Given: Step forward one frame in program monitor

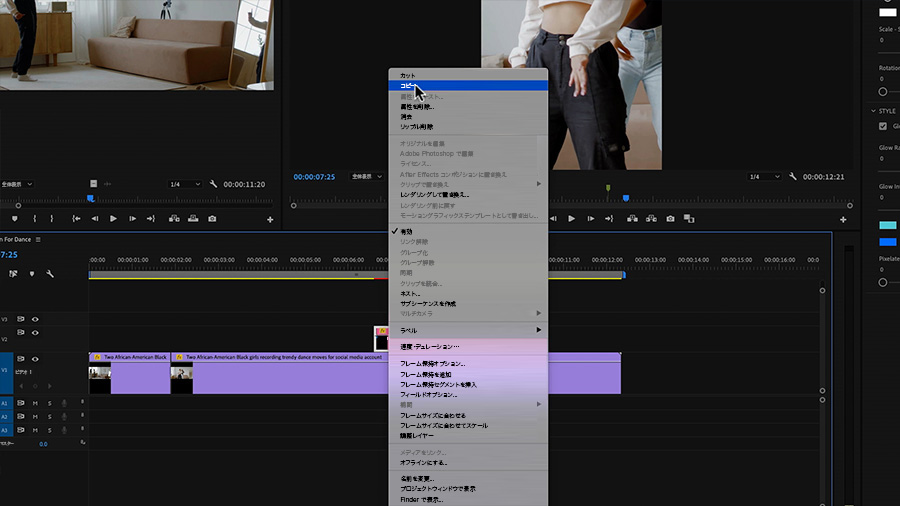Looking at the screenshot, I should point(590,219).
